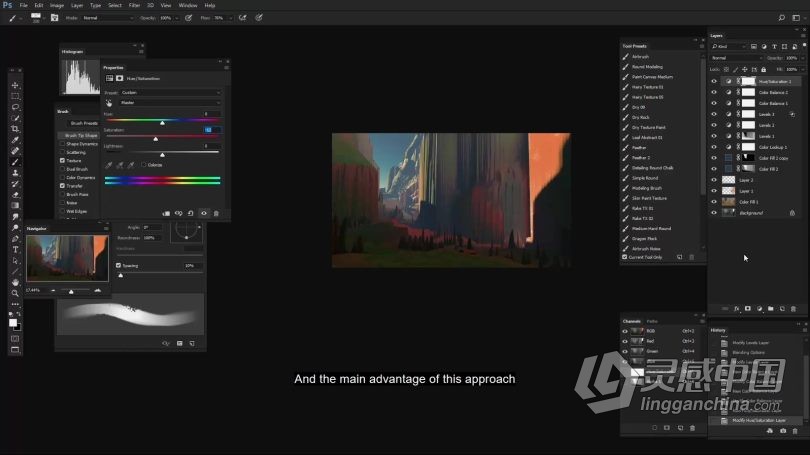Hide the Color Lookup 1 layer

[x=714, y=147]
